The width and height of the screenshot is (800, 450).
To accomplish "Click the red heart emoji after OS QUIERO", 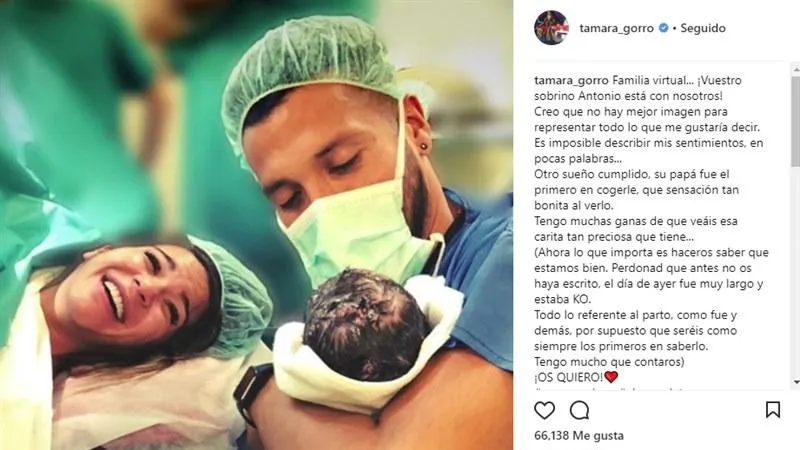I will click(x=611, y=377).
